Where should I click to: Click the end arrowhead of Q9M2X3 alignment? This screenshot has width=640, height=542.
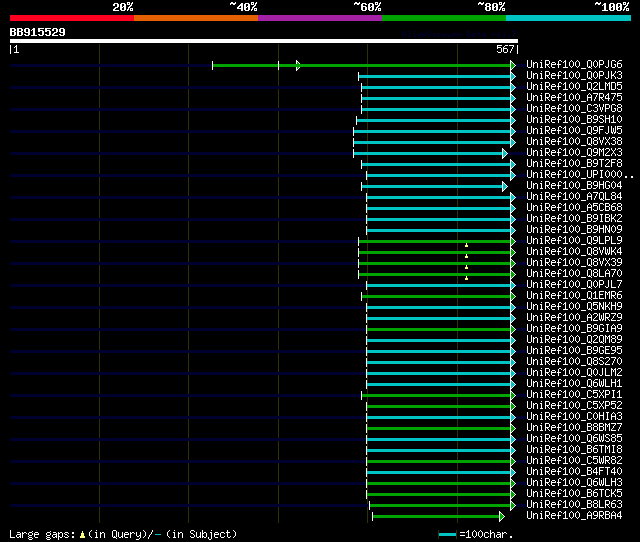tap(505, 153)
